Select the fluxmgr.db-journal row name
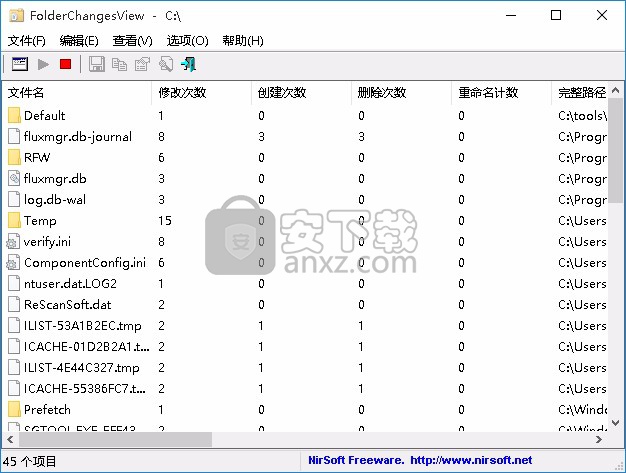 [78, 137]
